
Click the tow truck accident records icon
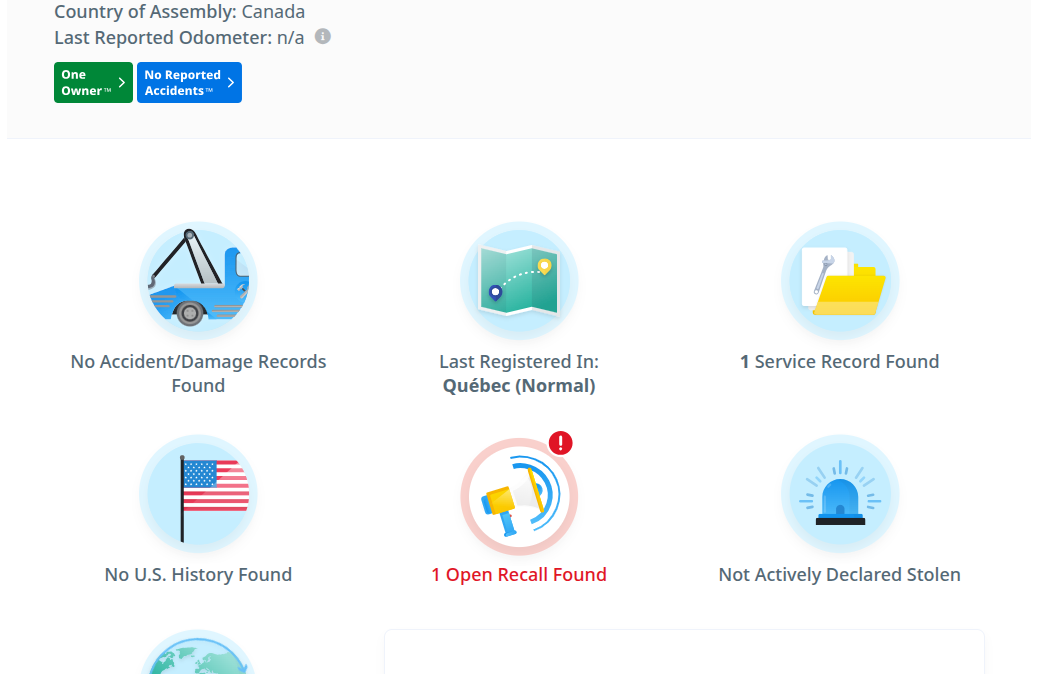coord(198,281)
